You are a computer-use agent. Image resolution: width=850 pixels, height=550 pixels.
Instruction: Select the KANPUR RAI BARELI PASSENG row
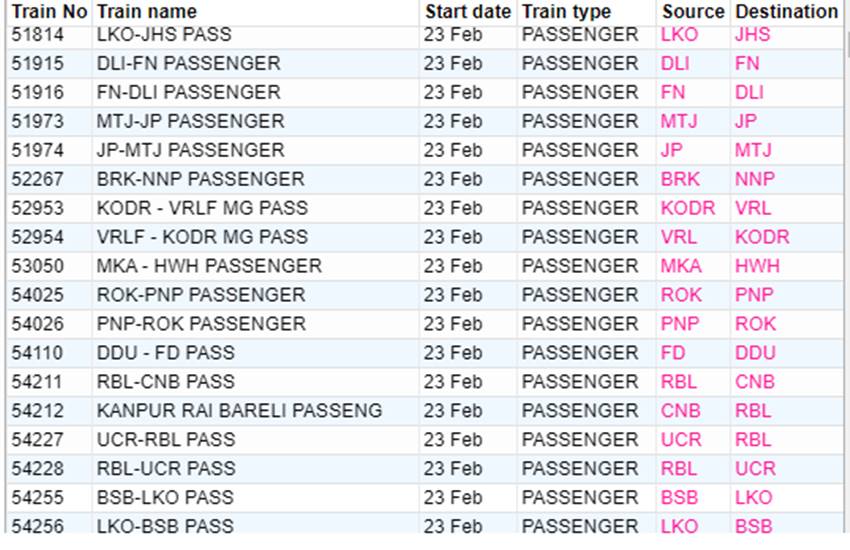[x=425, y=411]
